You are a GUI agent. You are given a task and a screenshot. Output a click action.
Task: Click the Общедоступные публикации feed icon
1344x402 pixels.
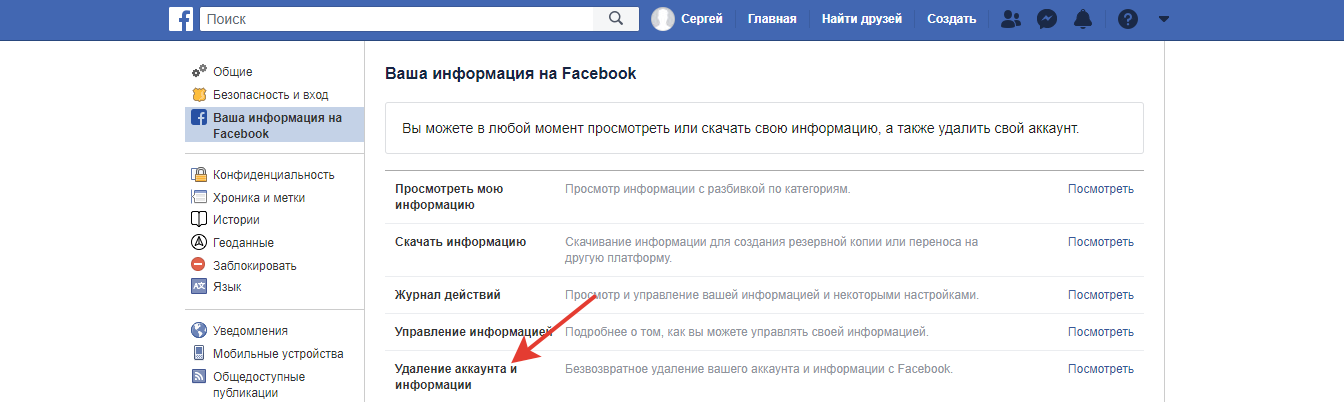coord(198,377)
